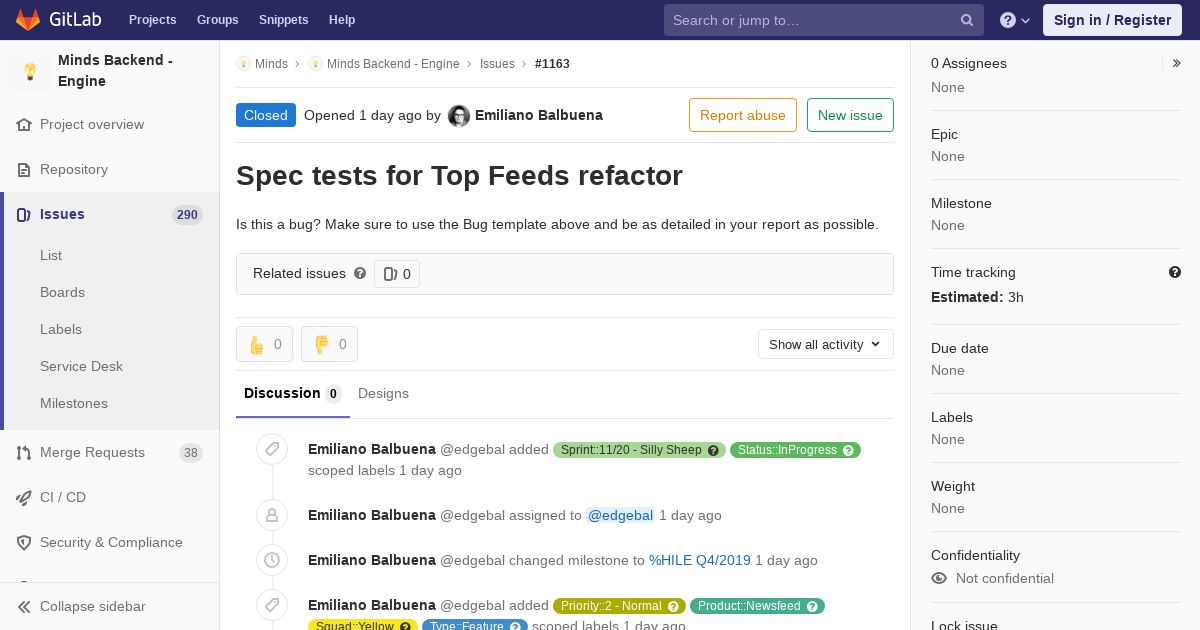Click the Minds breadcrumb link

point(271,64)
